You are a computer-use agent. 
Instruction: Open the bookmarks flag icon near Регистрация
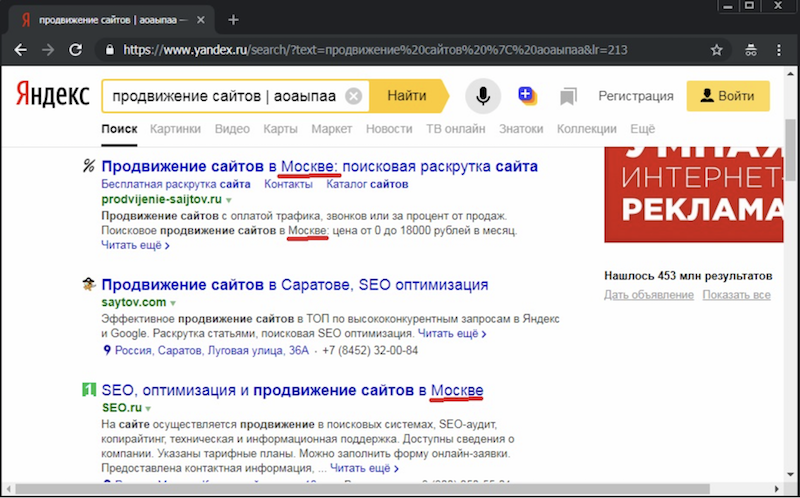(x=568, y=96)
